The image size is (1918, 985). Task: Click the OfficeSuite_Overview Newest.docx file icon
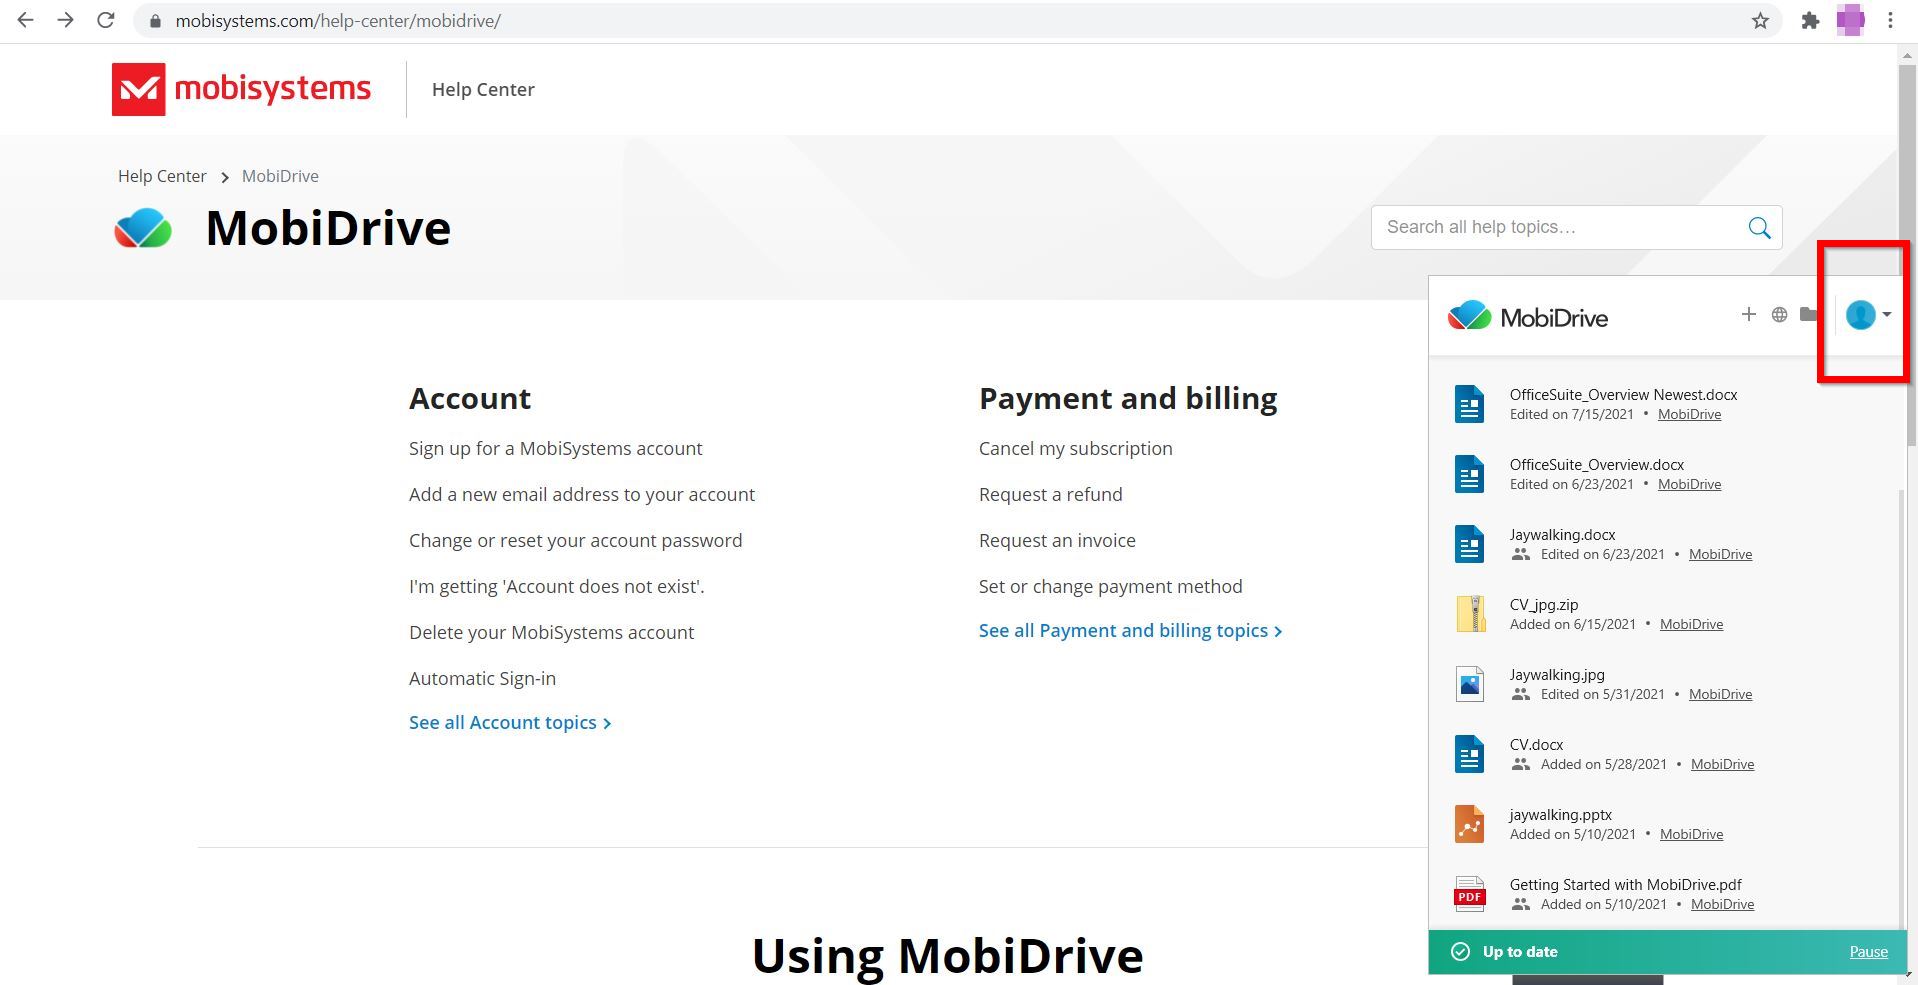click(1469, 404)
